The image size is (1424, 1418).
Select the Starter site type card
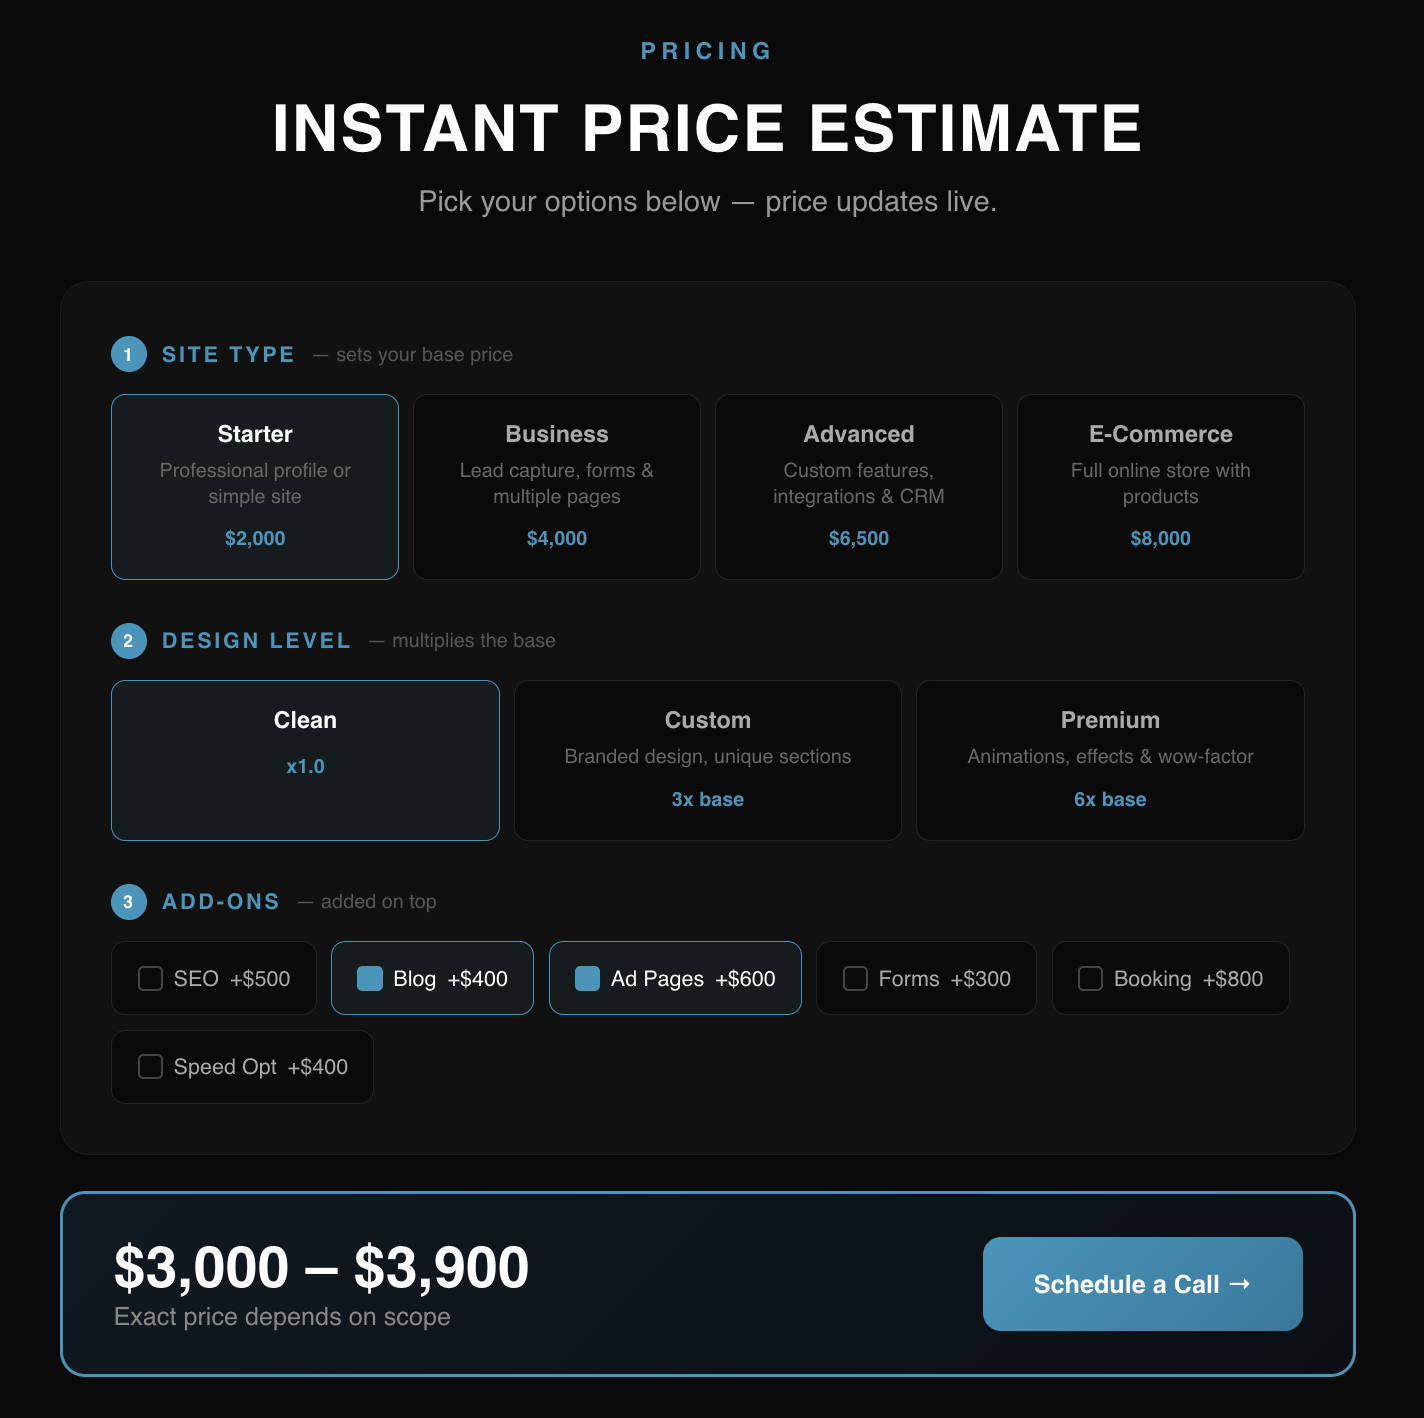click(255, 486)
